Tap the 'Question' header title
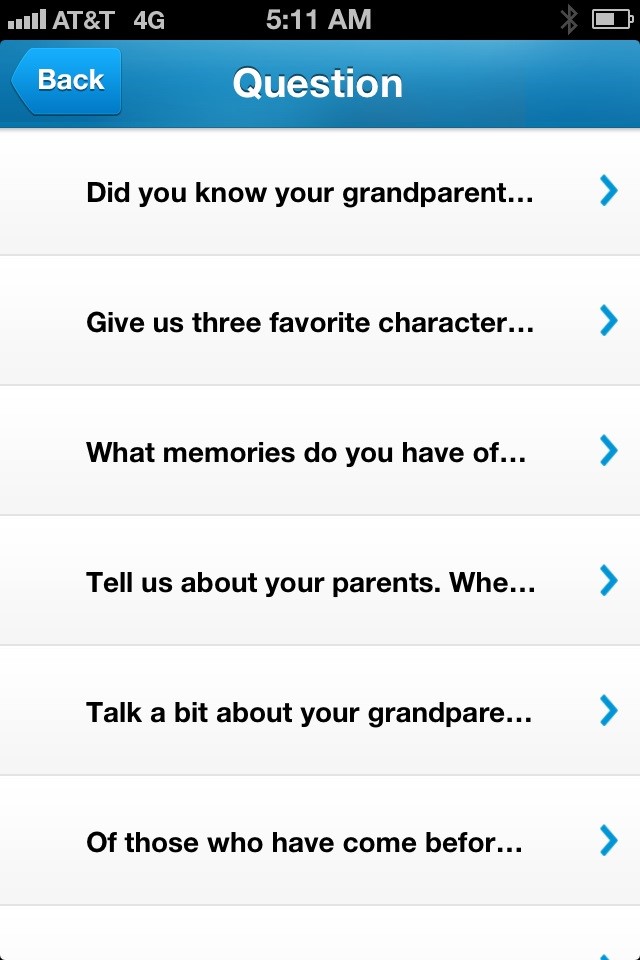This screenshot has width=640, height=960. pyautogui.click(x=318, y=83)
